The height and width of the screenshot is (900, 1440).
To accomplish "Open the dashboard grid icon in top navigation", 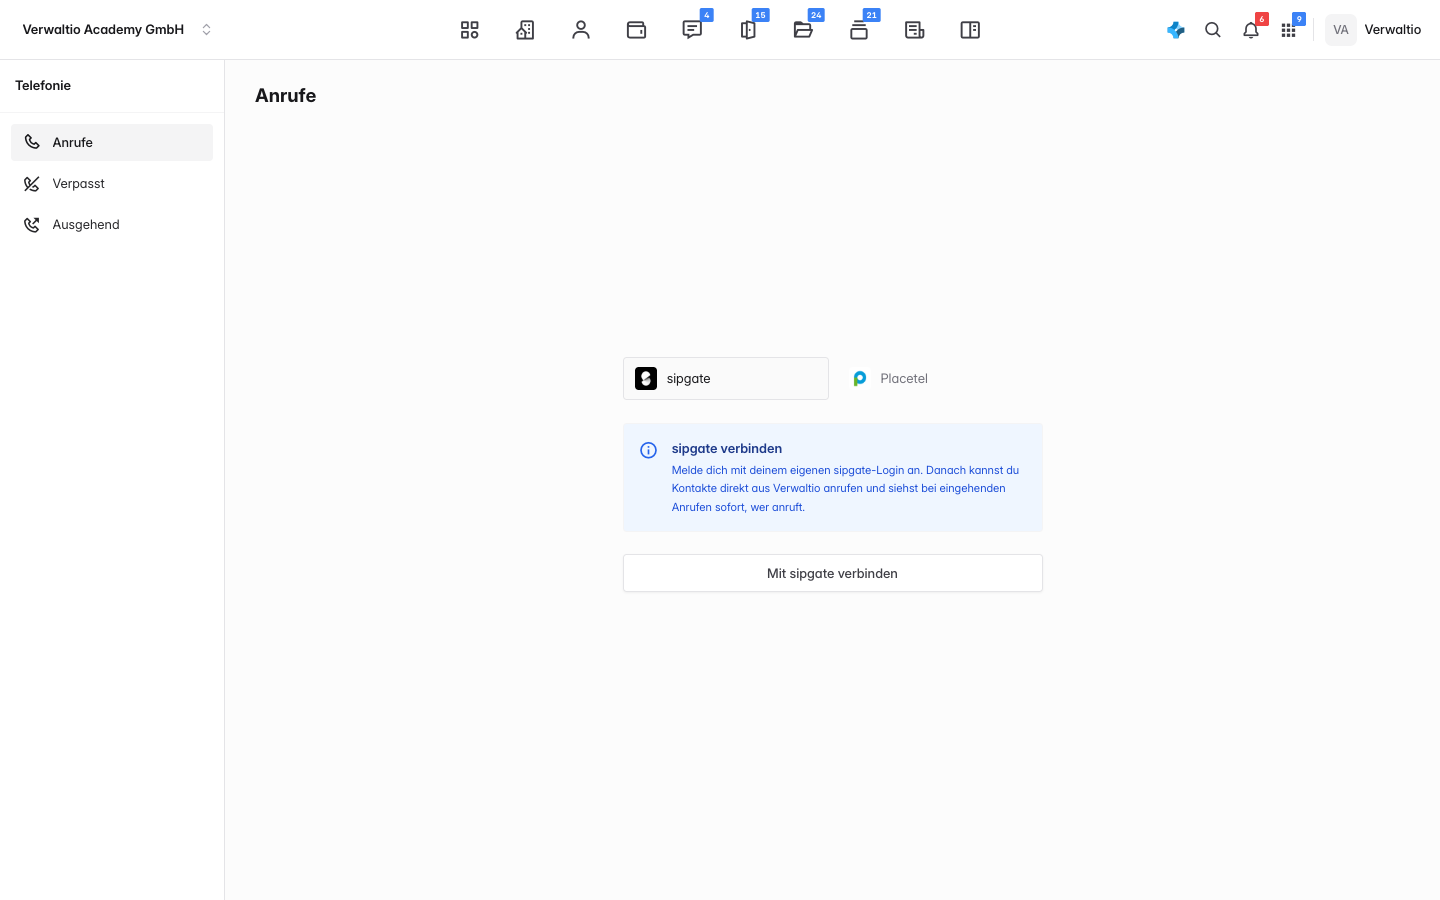I will [x=470, y=30].
